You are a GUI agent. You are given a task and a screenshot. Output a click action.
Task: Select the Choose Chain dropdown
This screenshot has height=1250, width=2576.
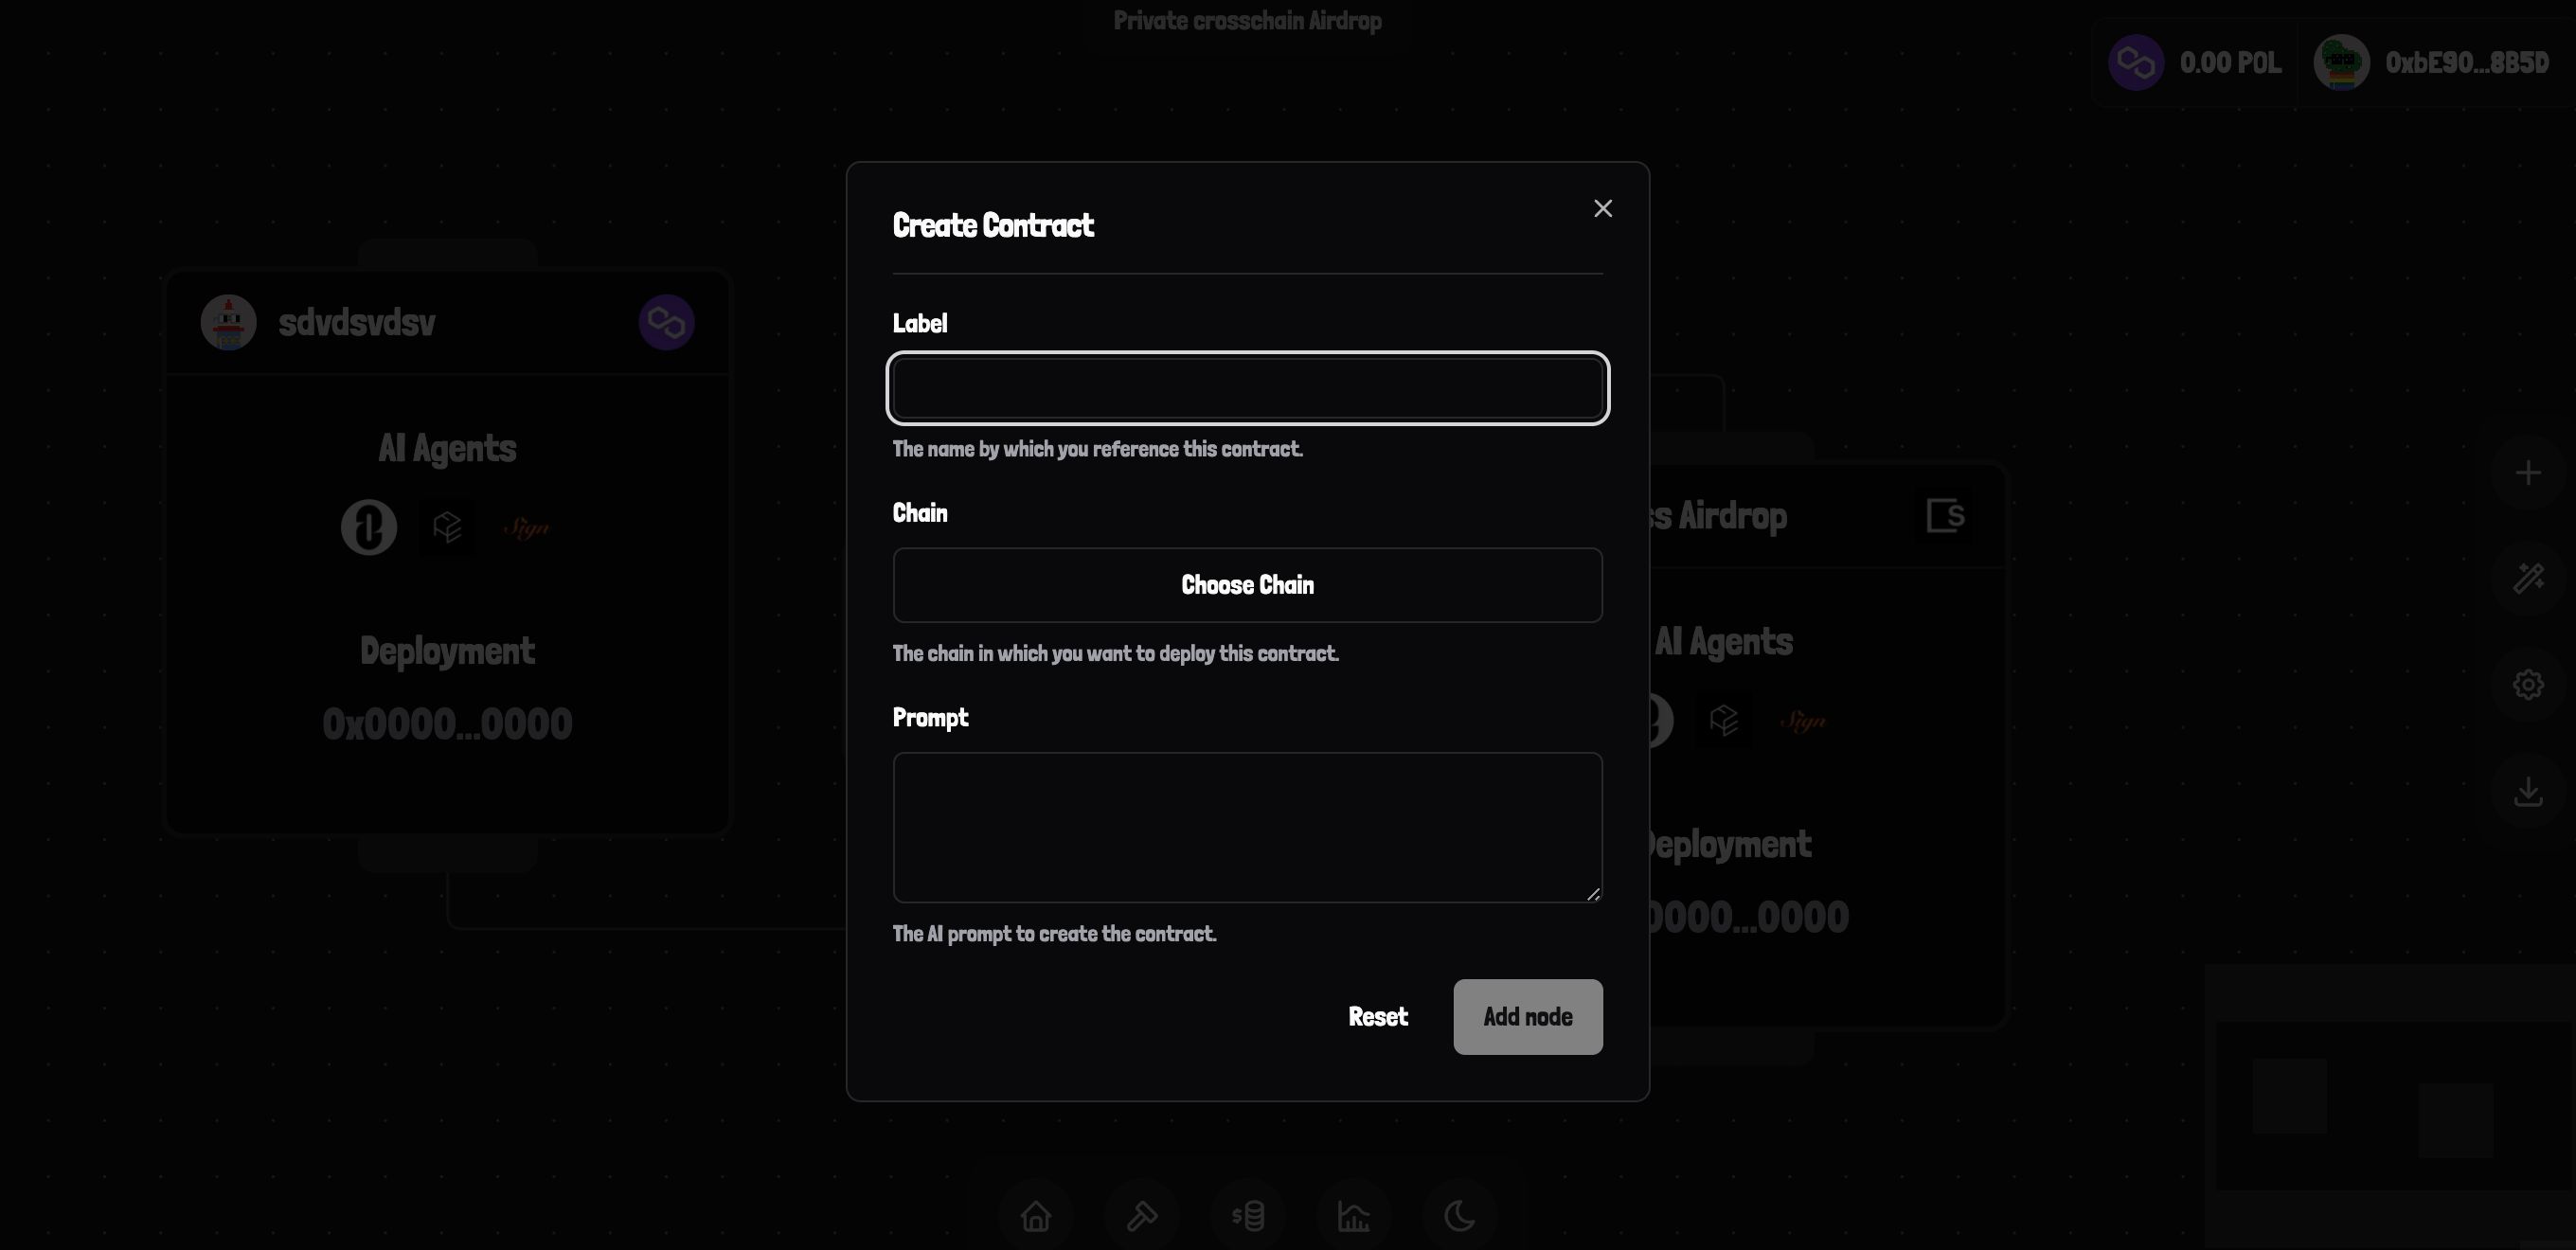(x=1247, y=585)
